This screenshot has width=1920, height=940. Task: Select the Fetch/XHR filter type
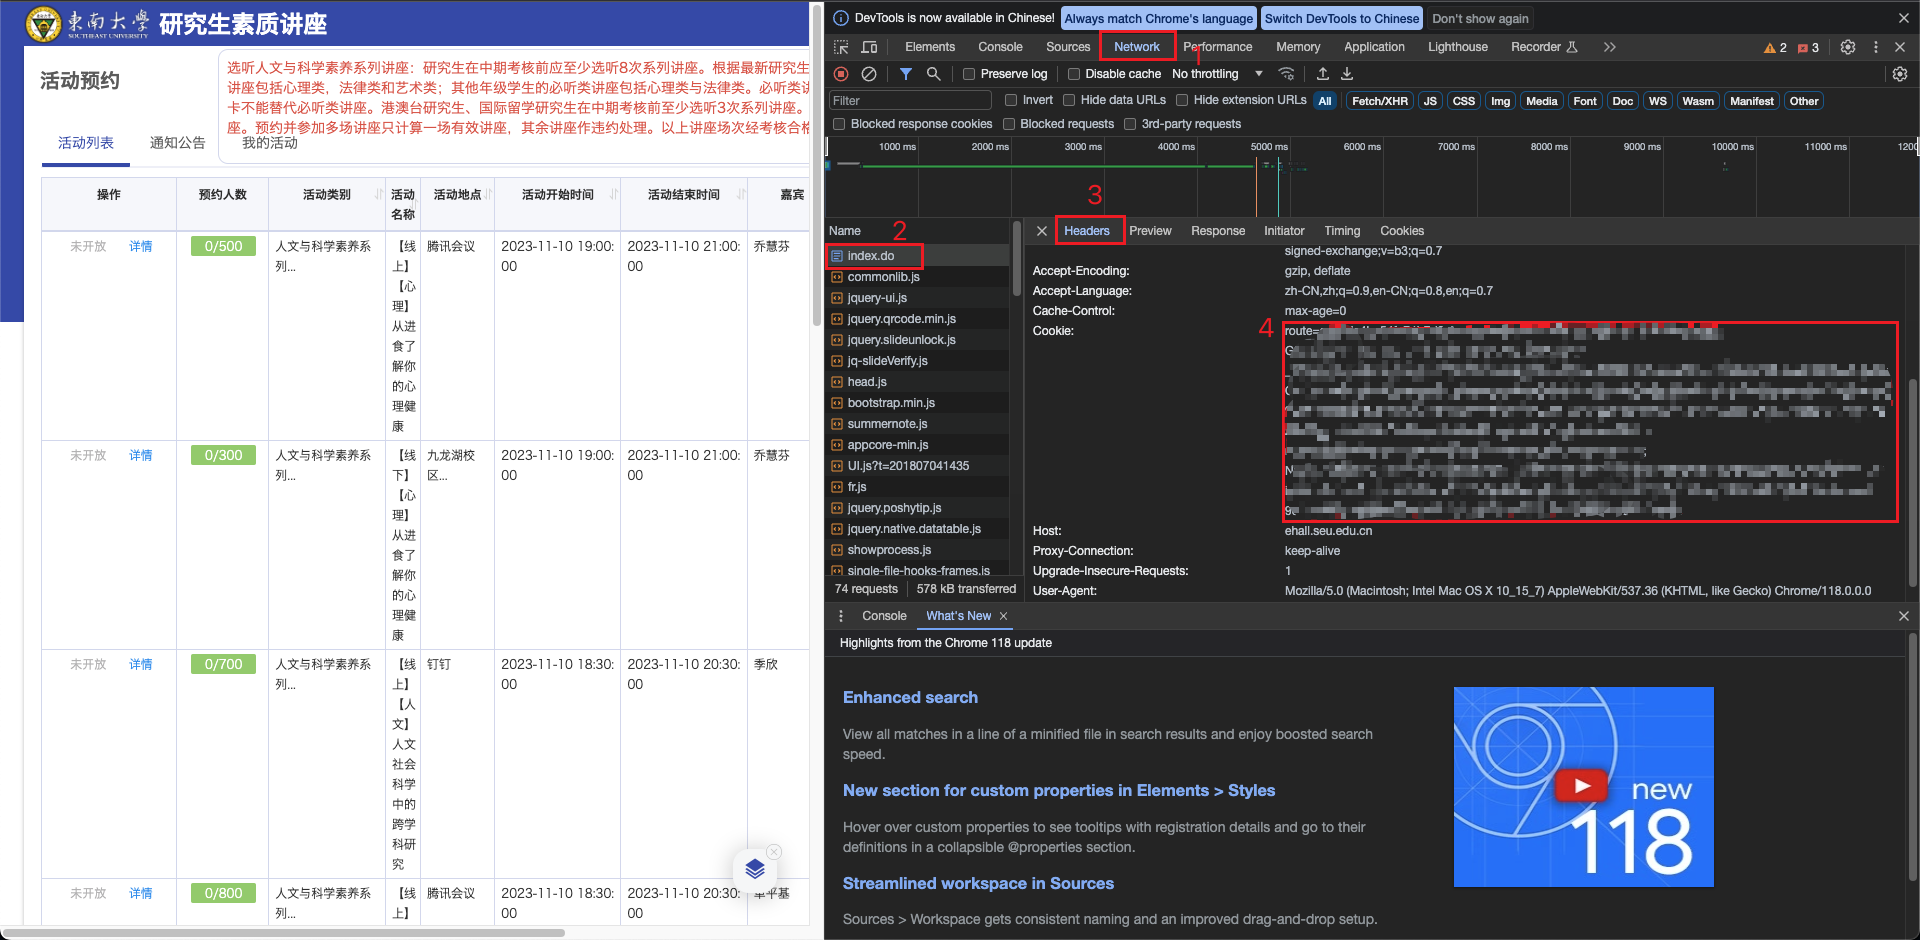click(x=1379, y=101)
